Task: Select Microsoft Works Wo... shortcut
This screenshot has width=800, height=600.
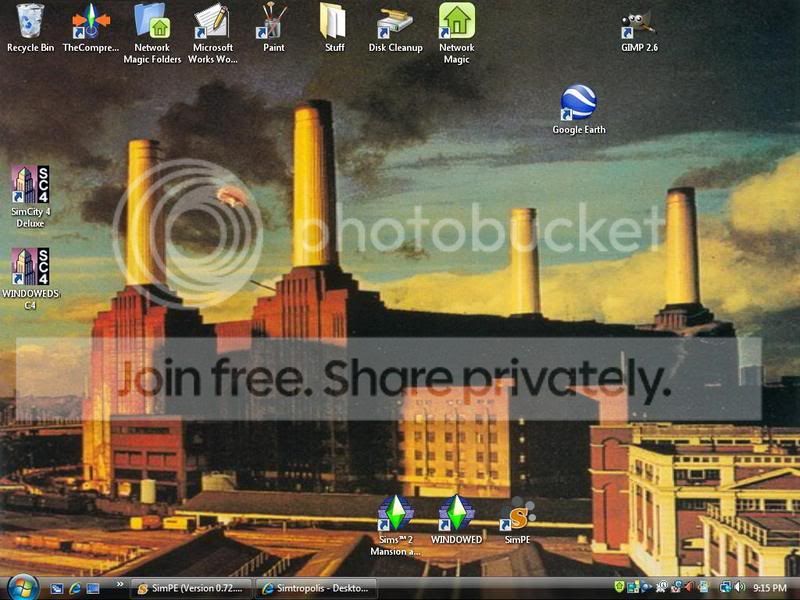Action: click(213, 34)
